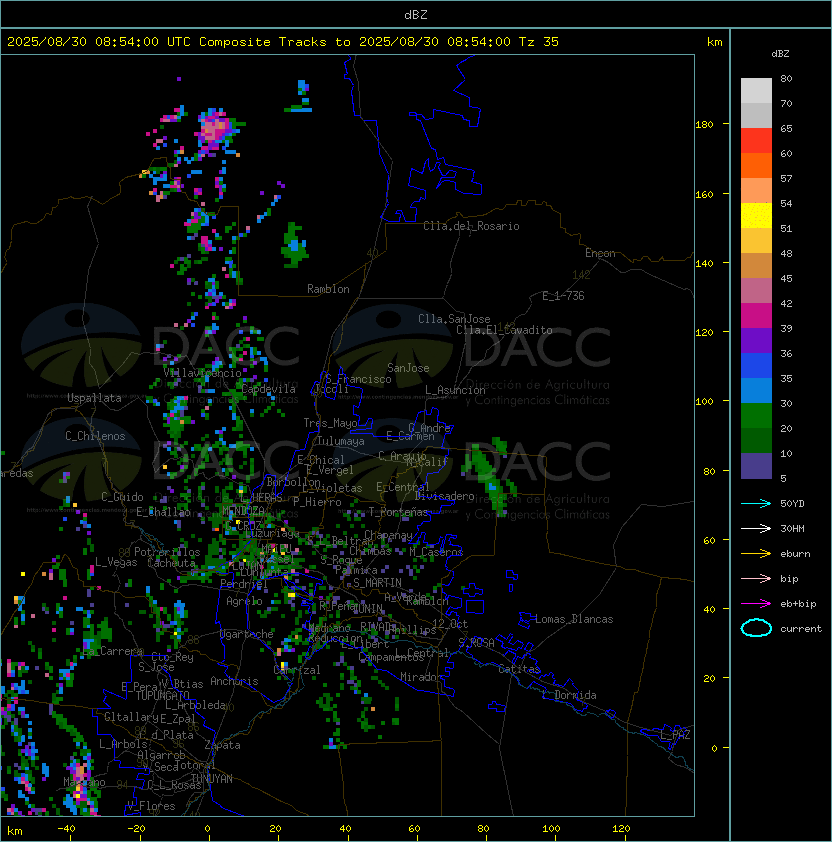Viewport: 832px width, 842px height.
Task: Click the 160 tick on the vertical km axis
Action: click(x=704, y=194)
